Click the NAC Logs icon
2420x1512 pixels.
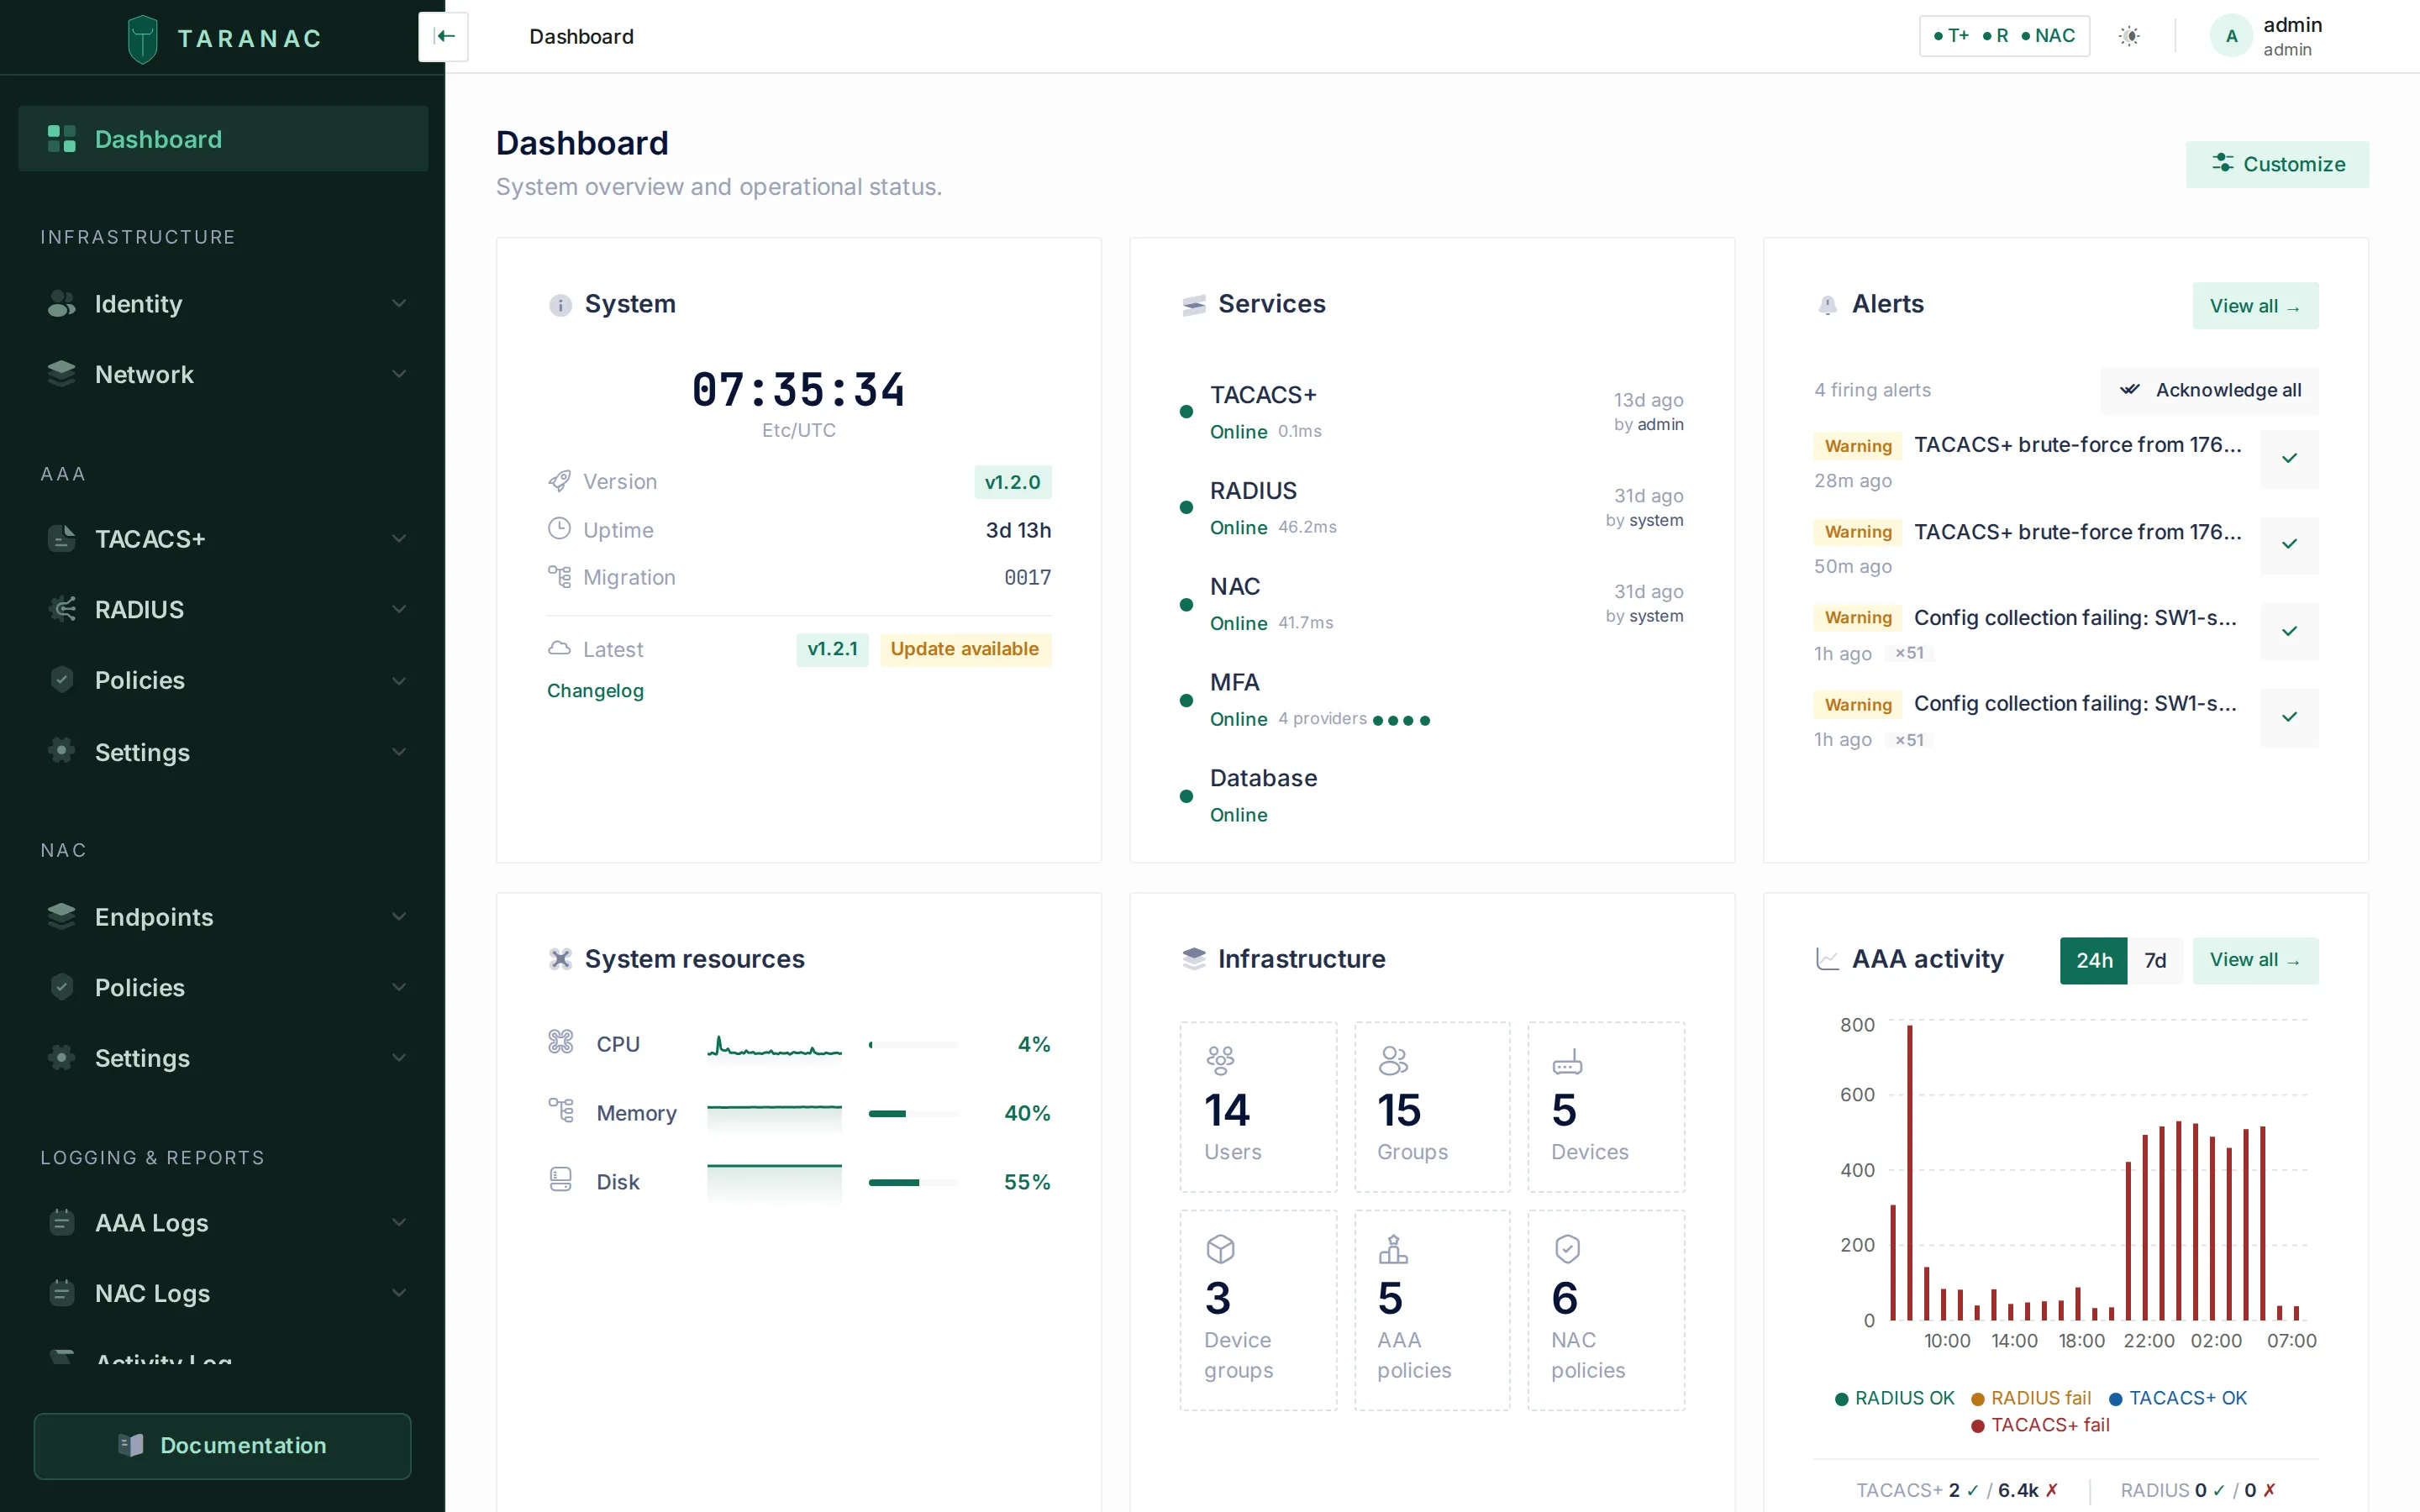pos(62,1293)
